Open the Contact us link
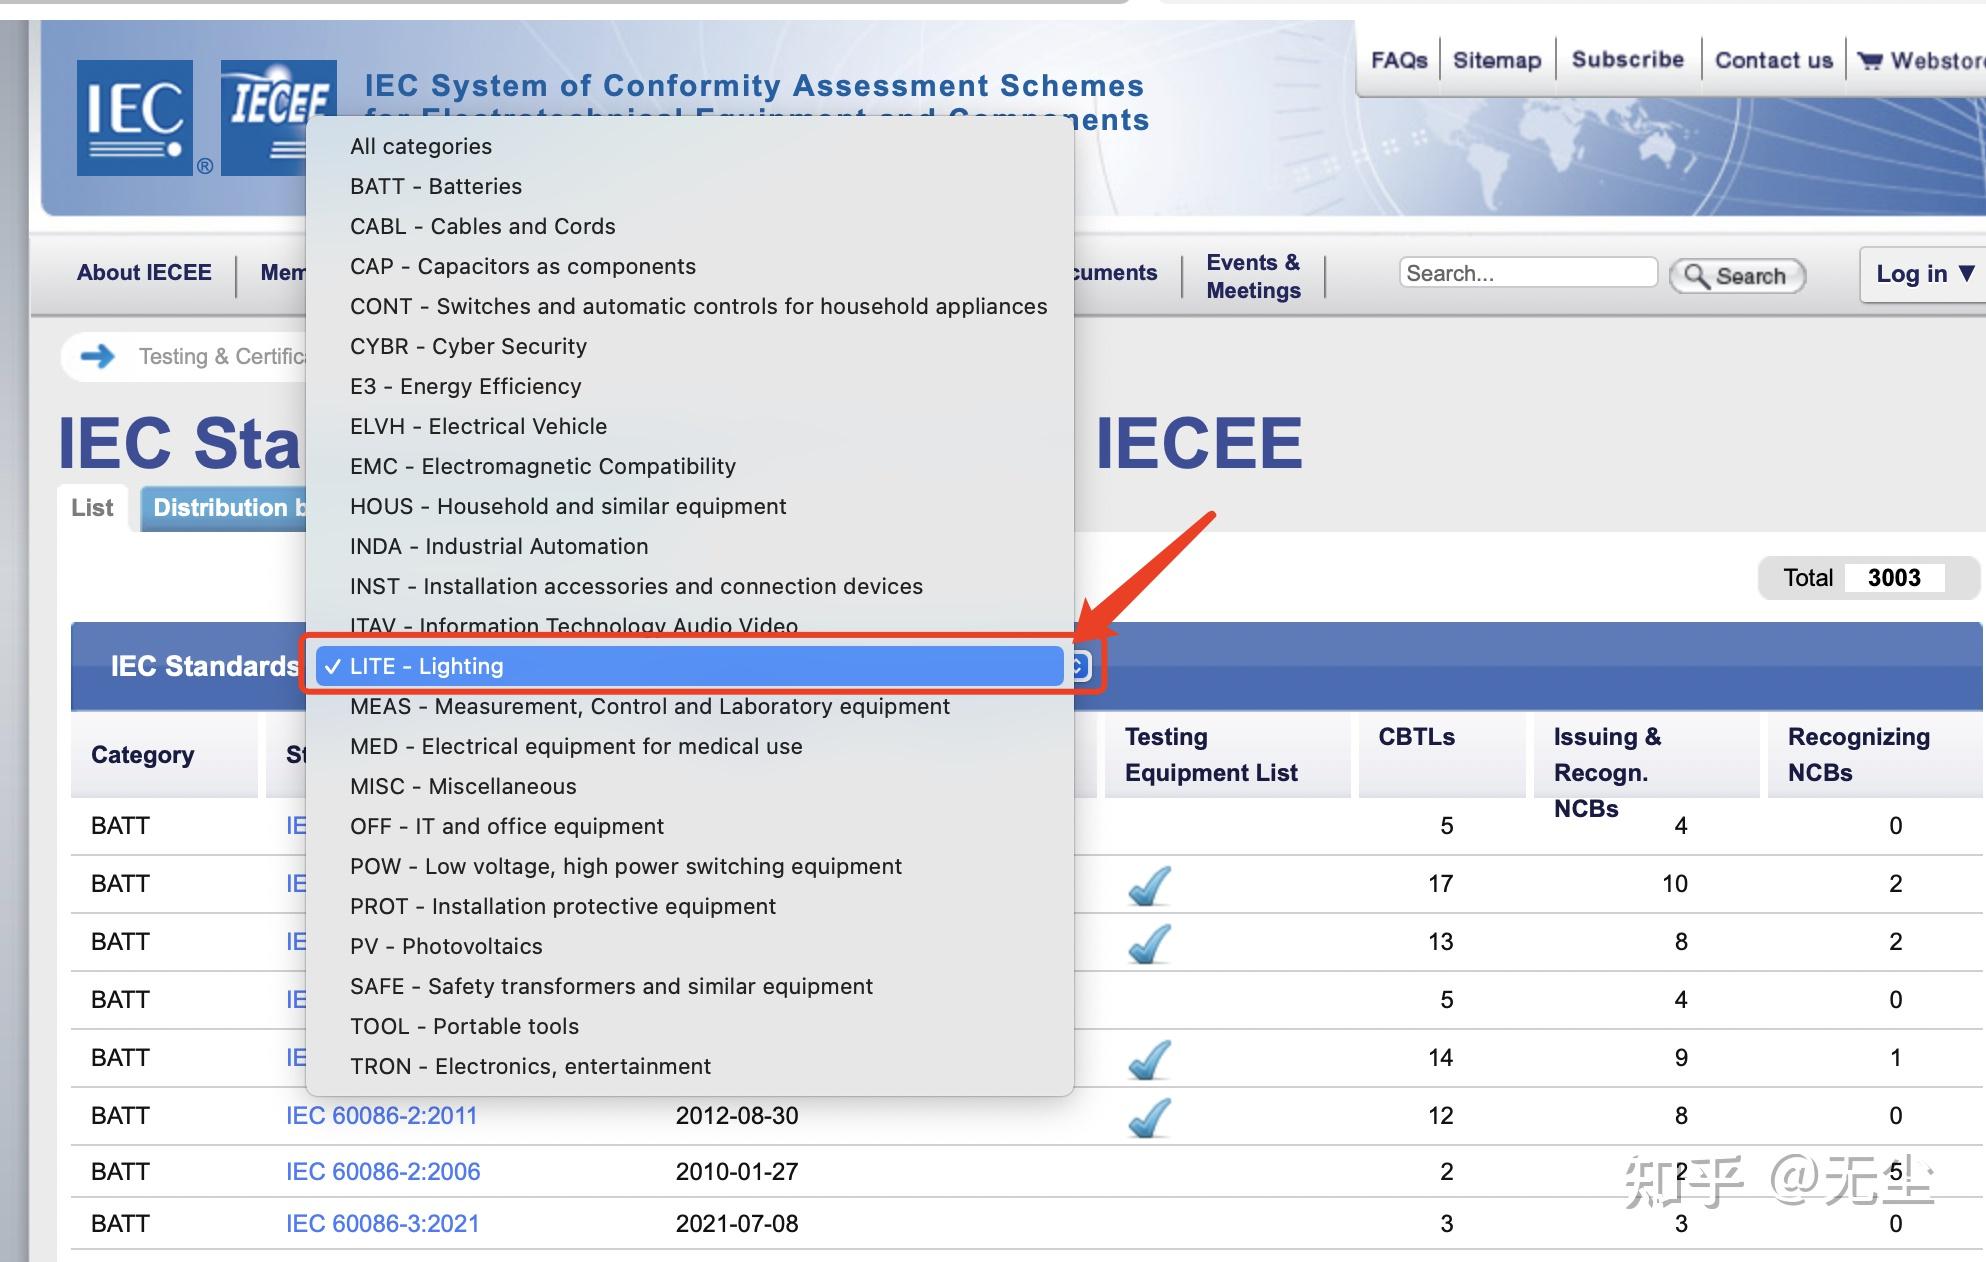Viewport: 1986px width, 1262px height. click(1773, 60)
